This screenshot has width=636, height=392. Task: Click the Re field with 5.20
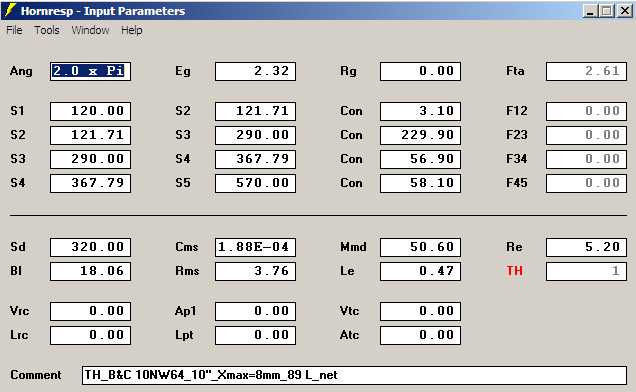[586, 247]
